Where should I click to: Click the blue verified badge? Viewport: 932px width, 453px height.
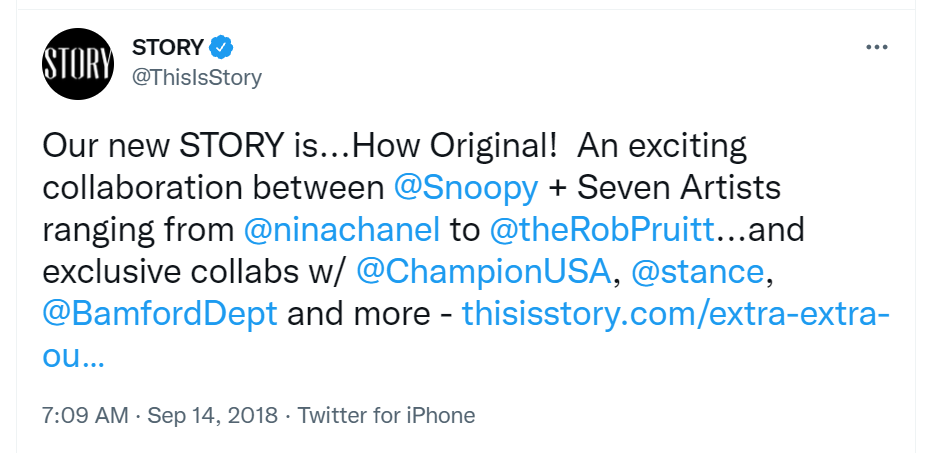222,47
